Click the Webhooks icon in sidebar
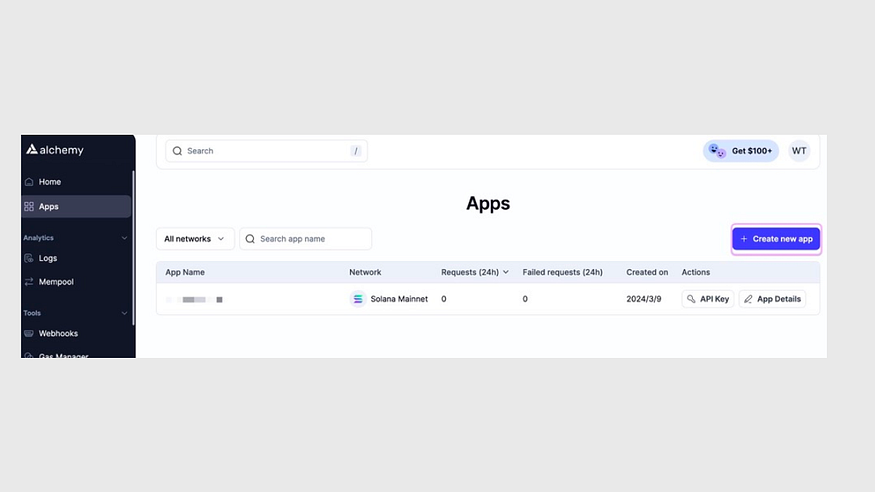The width and height of the screenshot is (875, 492). pos(29,334)
